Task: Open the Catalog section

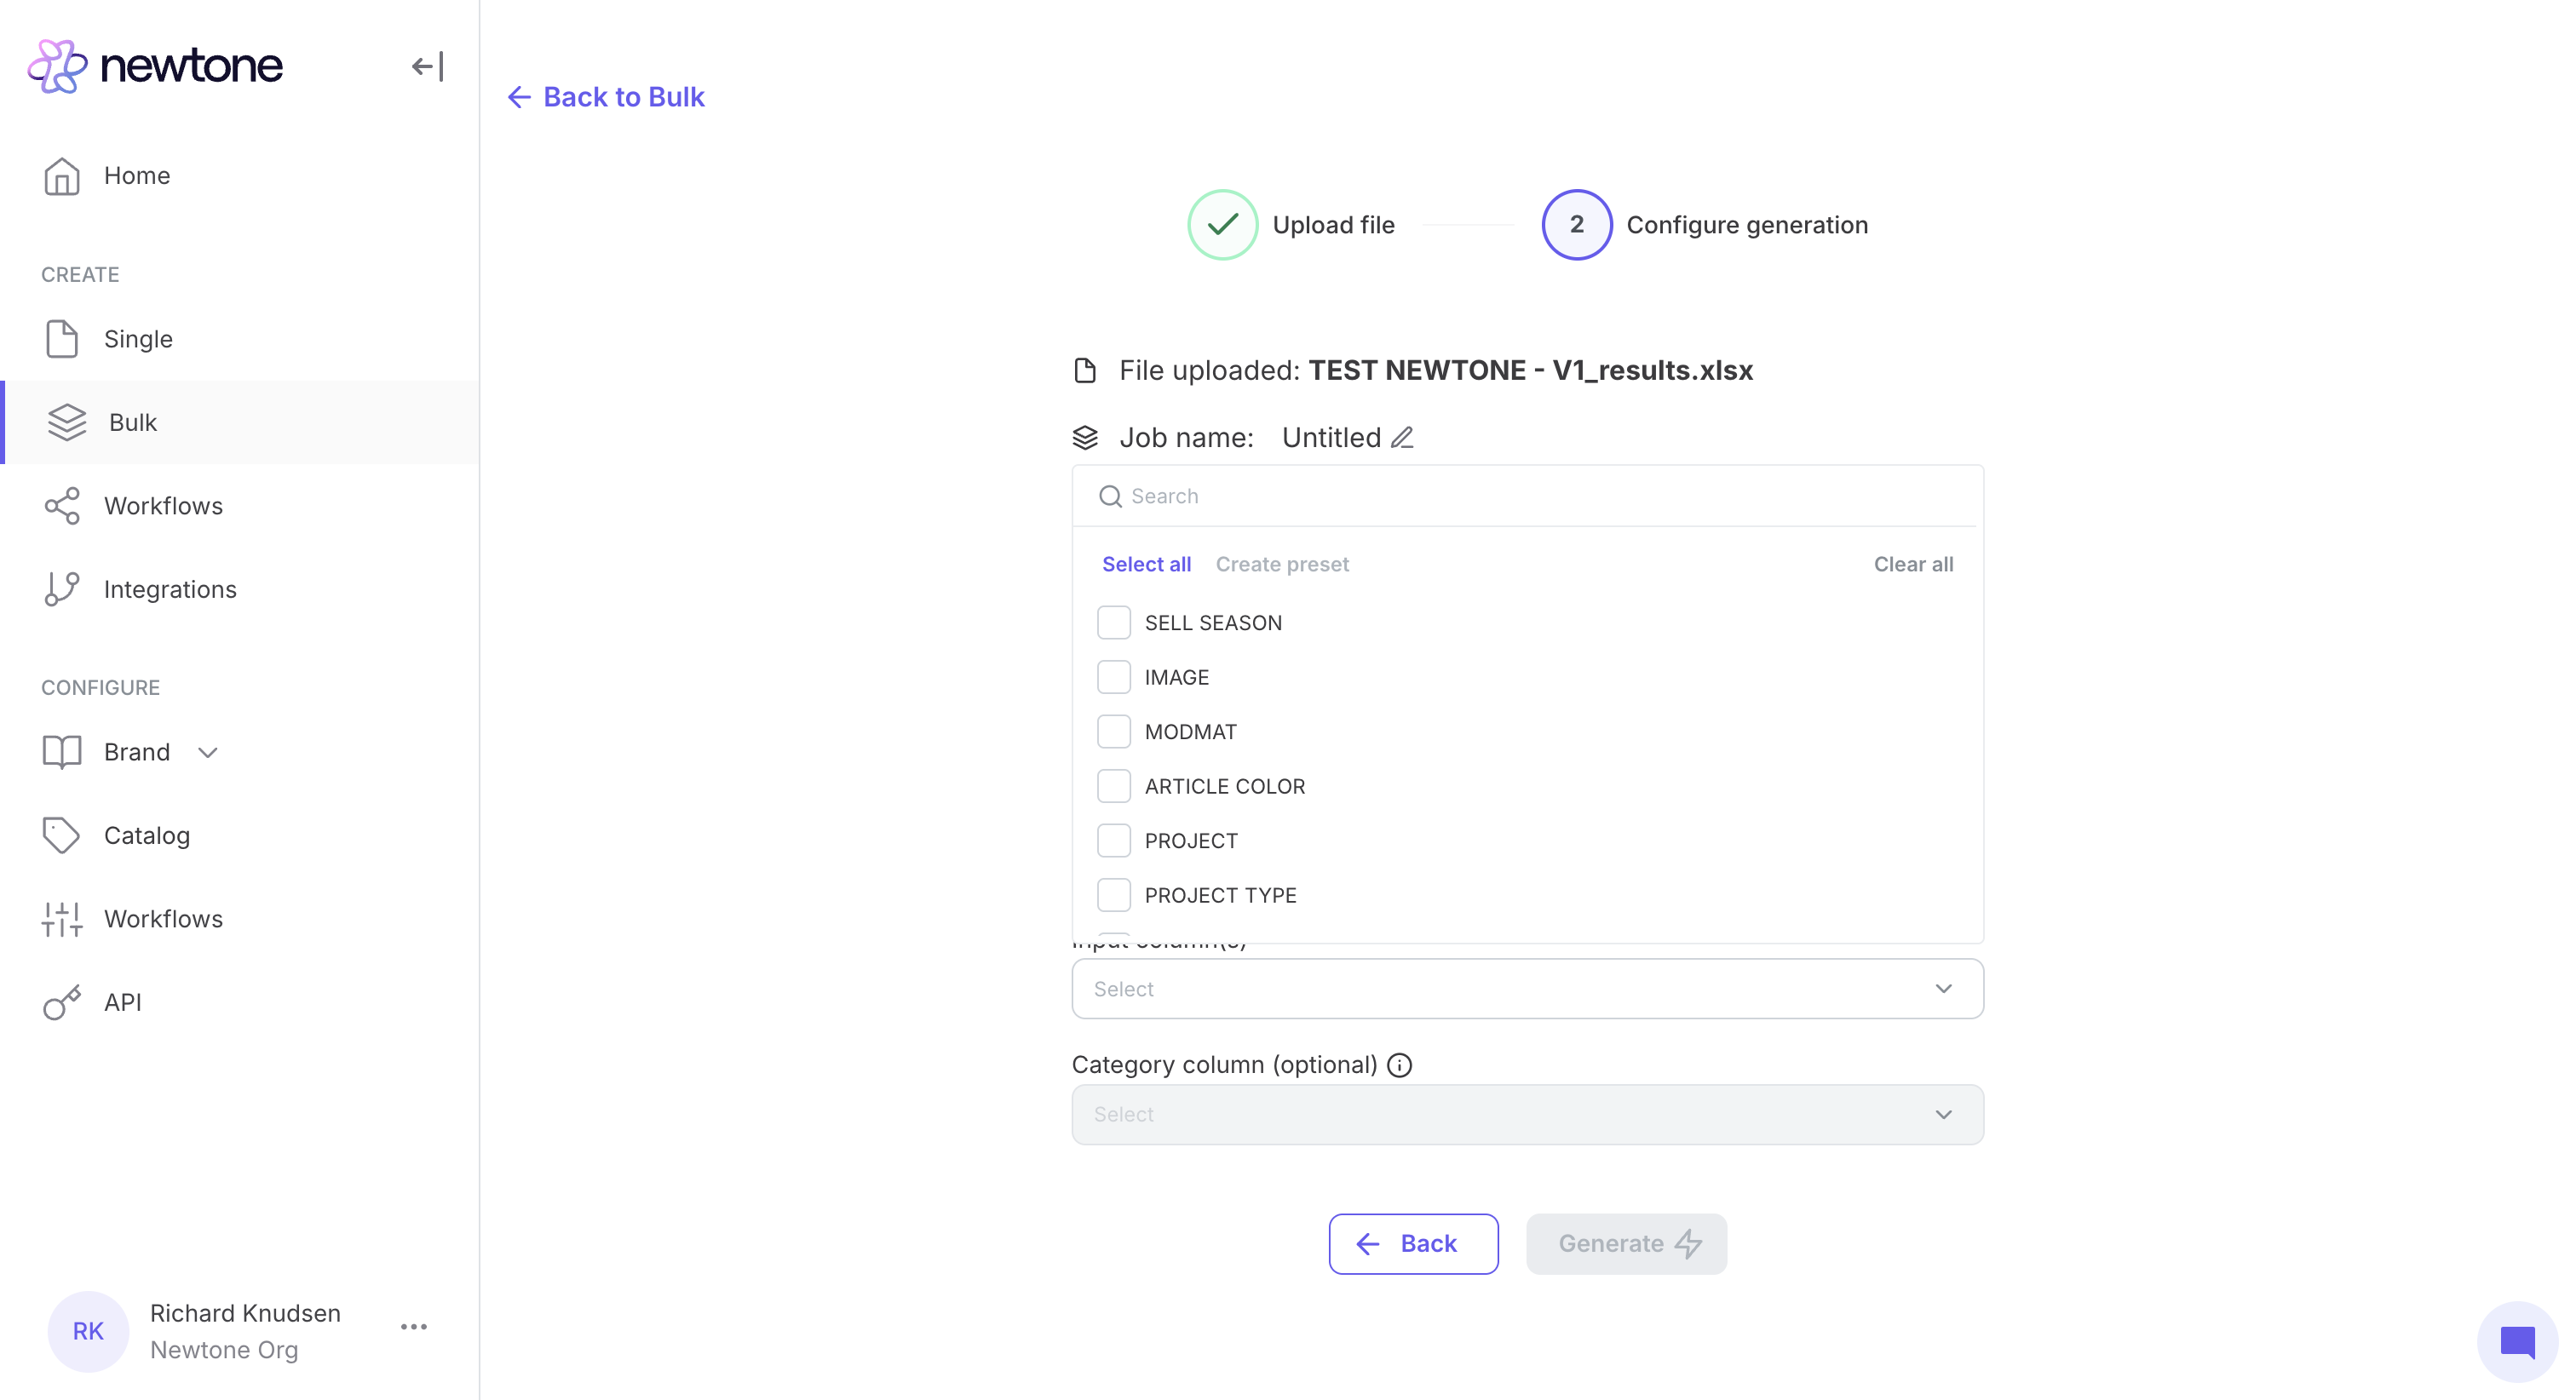Action: [x=147, y=835]
